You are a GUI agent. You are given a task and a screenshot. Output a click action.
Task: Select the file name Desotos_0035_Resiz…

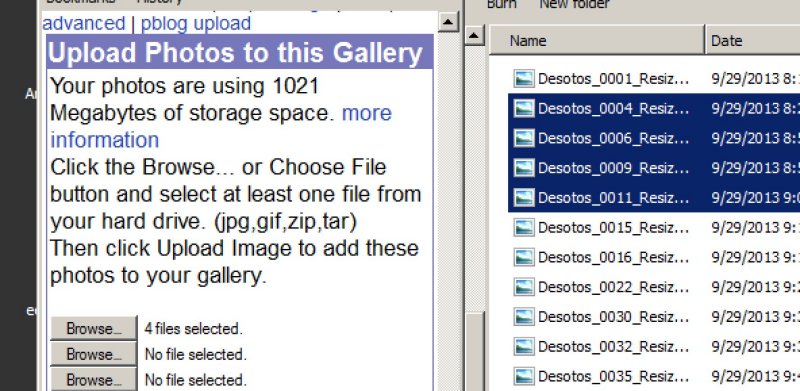pos(614,376)
